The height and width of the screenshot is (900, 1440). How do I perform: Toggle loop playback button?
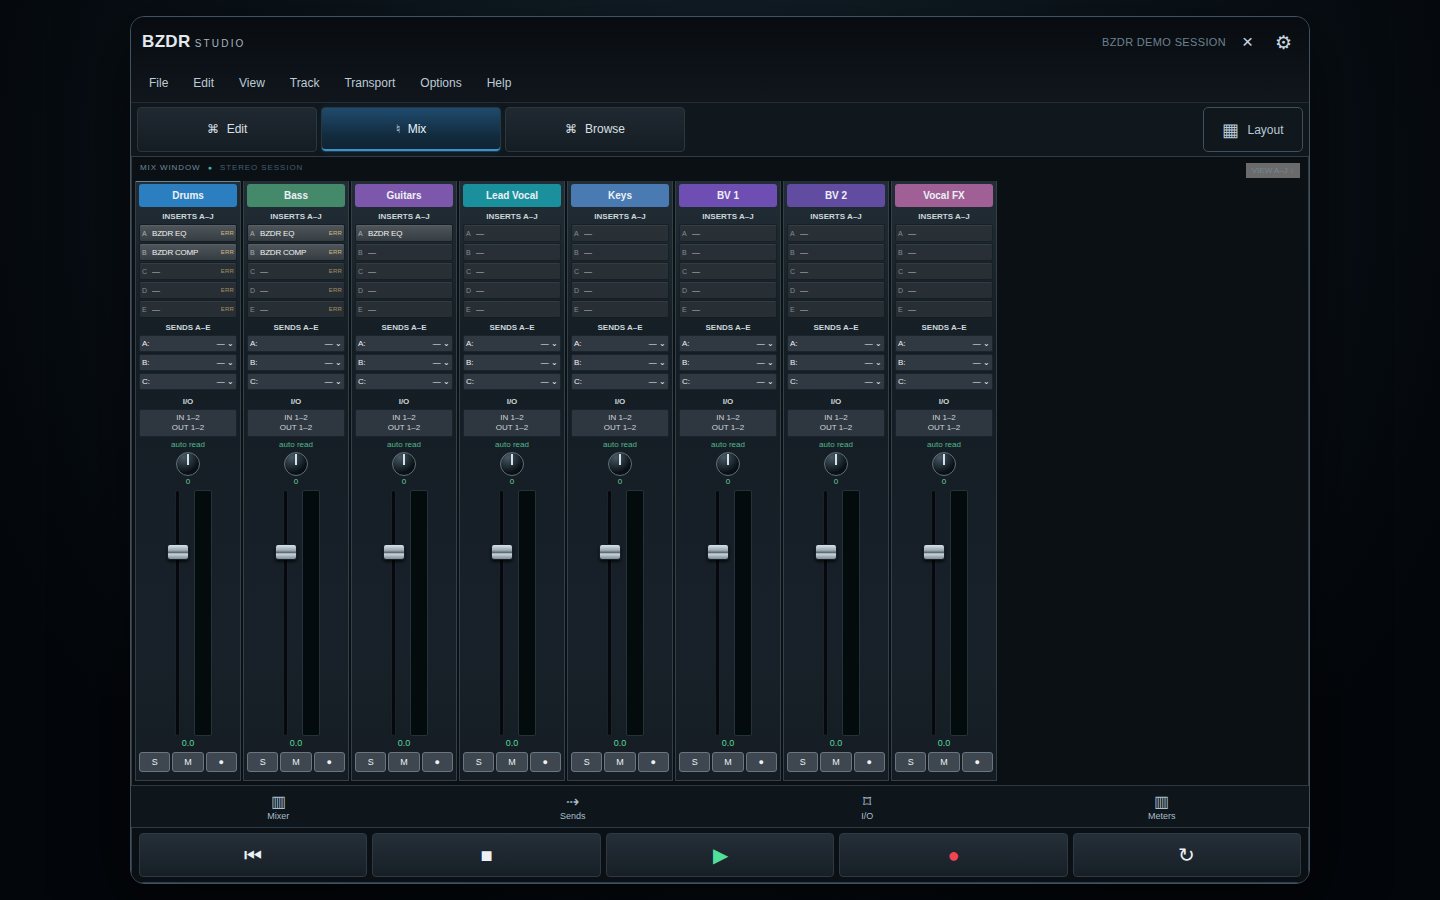click(1186, 855)
